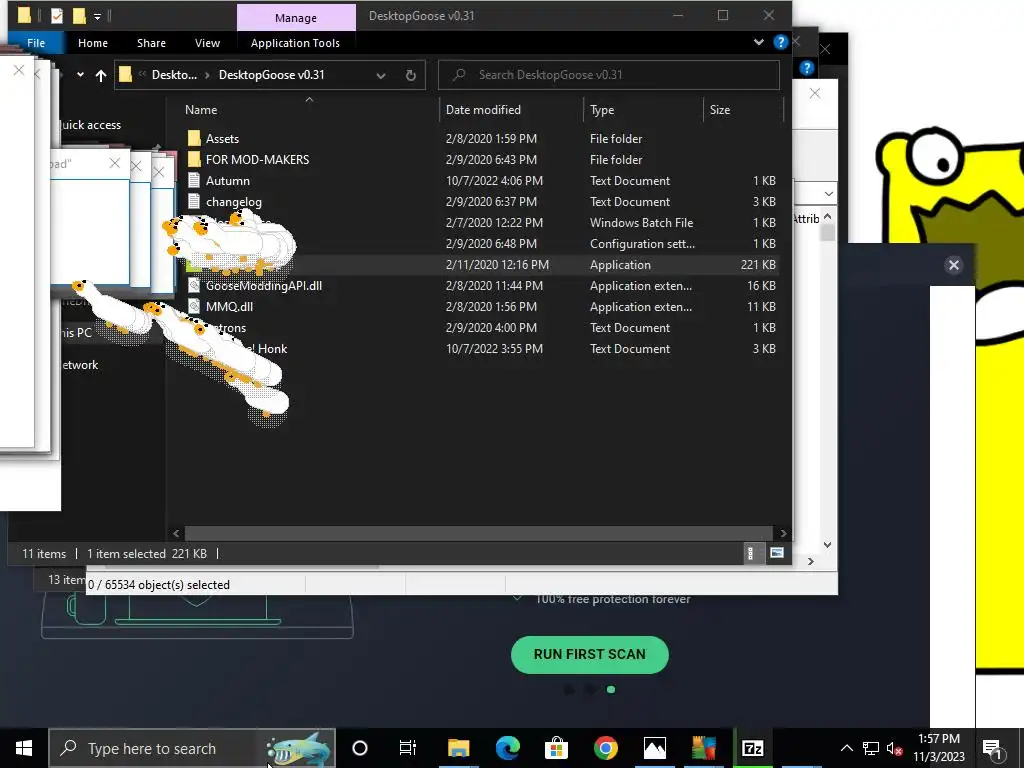The width and height of the screenshot is (1024, 768).
Task: Select the Assets folder
Action: (x=222, y=138)
